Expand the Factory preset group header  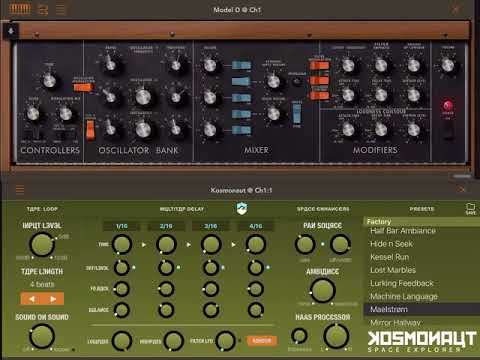(421, 221)
